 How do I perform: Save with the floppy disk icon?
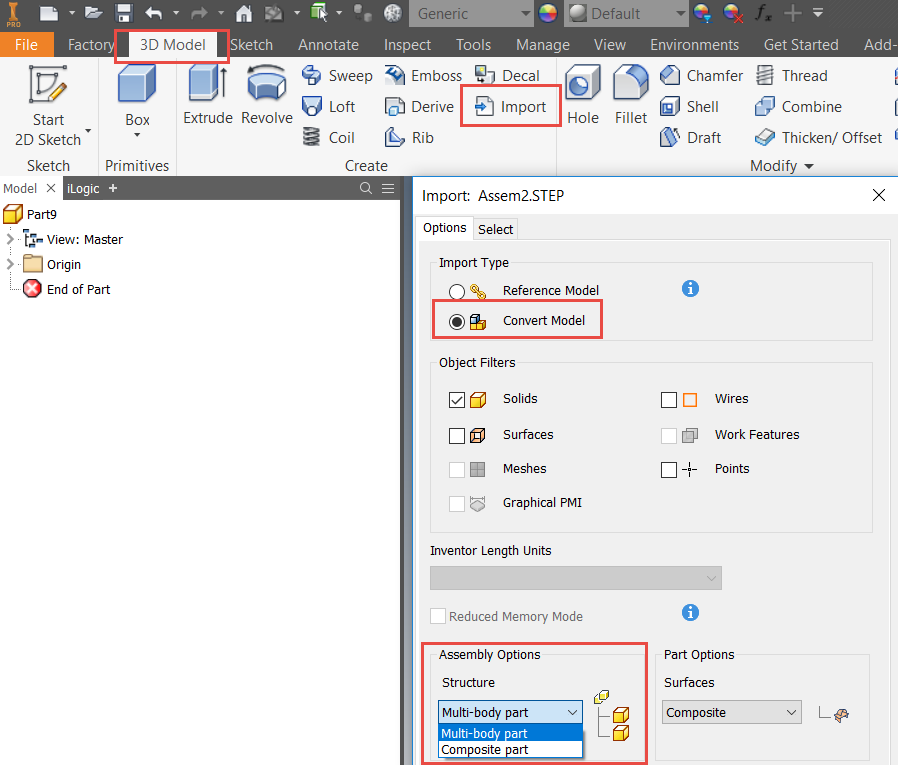point(124,13)
